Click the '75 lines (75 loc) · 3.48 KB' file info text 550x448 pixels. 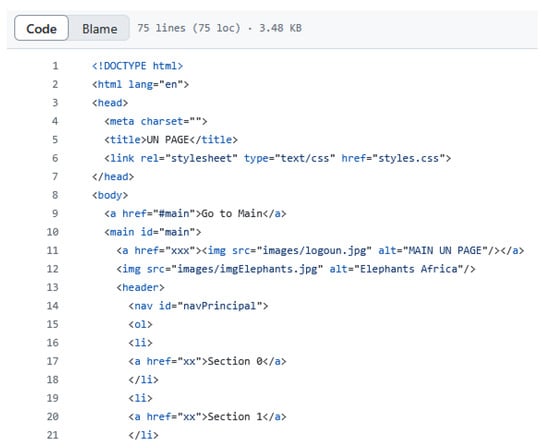219,28
